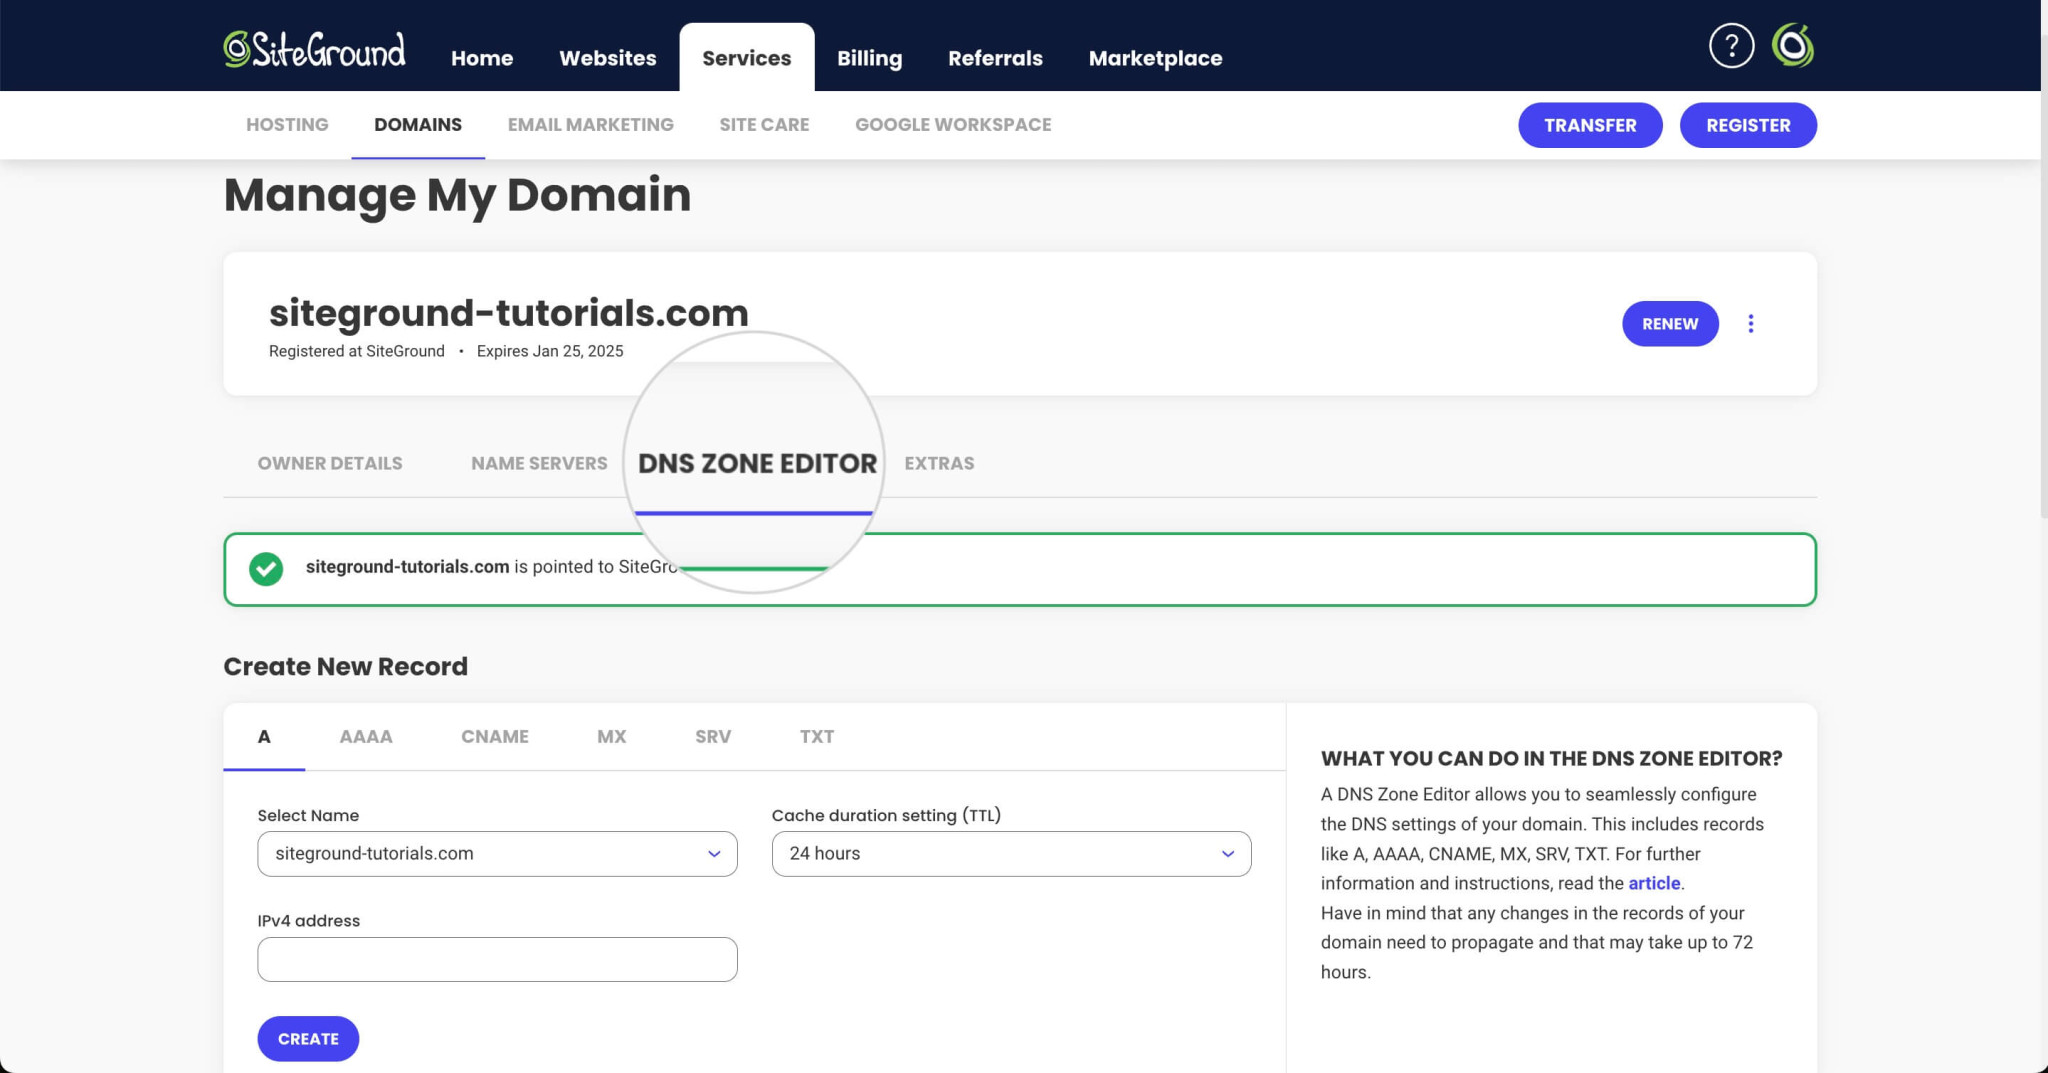Open the Billing navigation item
The width and height of the screenshot is (2048, 1073).
(869, 58)
